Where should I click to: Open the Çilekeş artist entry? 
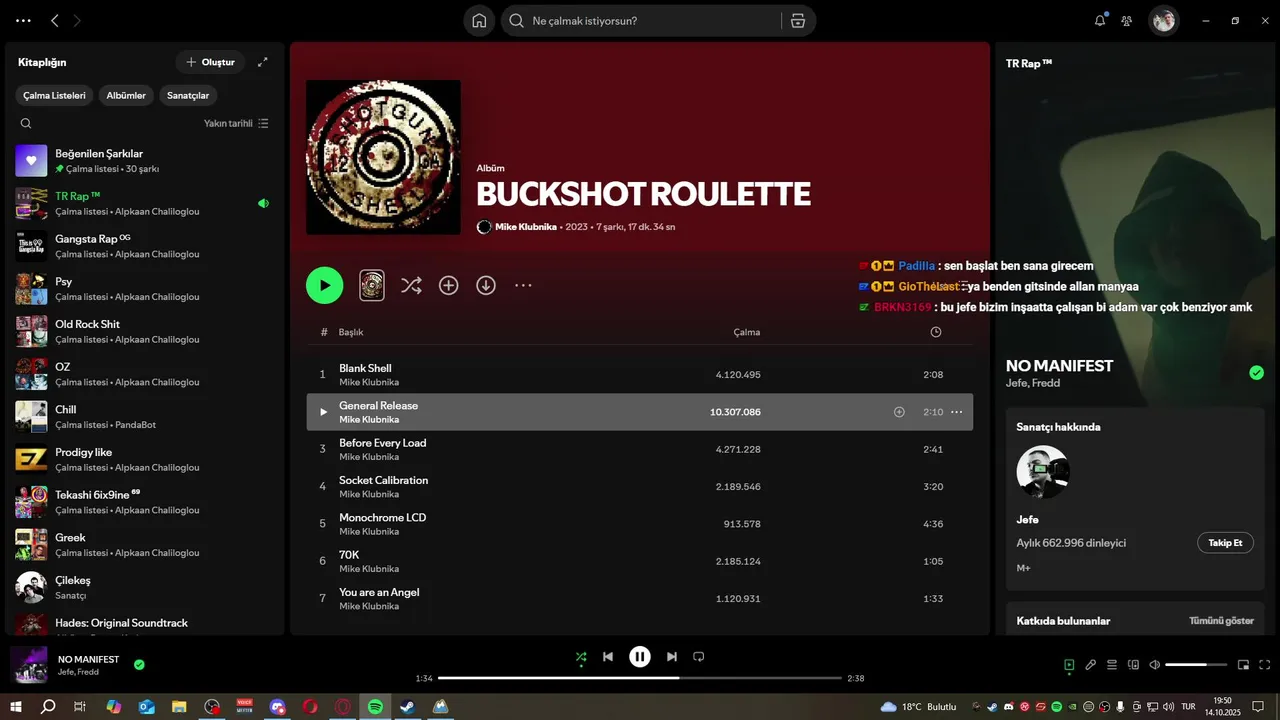pos(144,587)
